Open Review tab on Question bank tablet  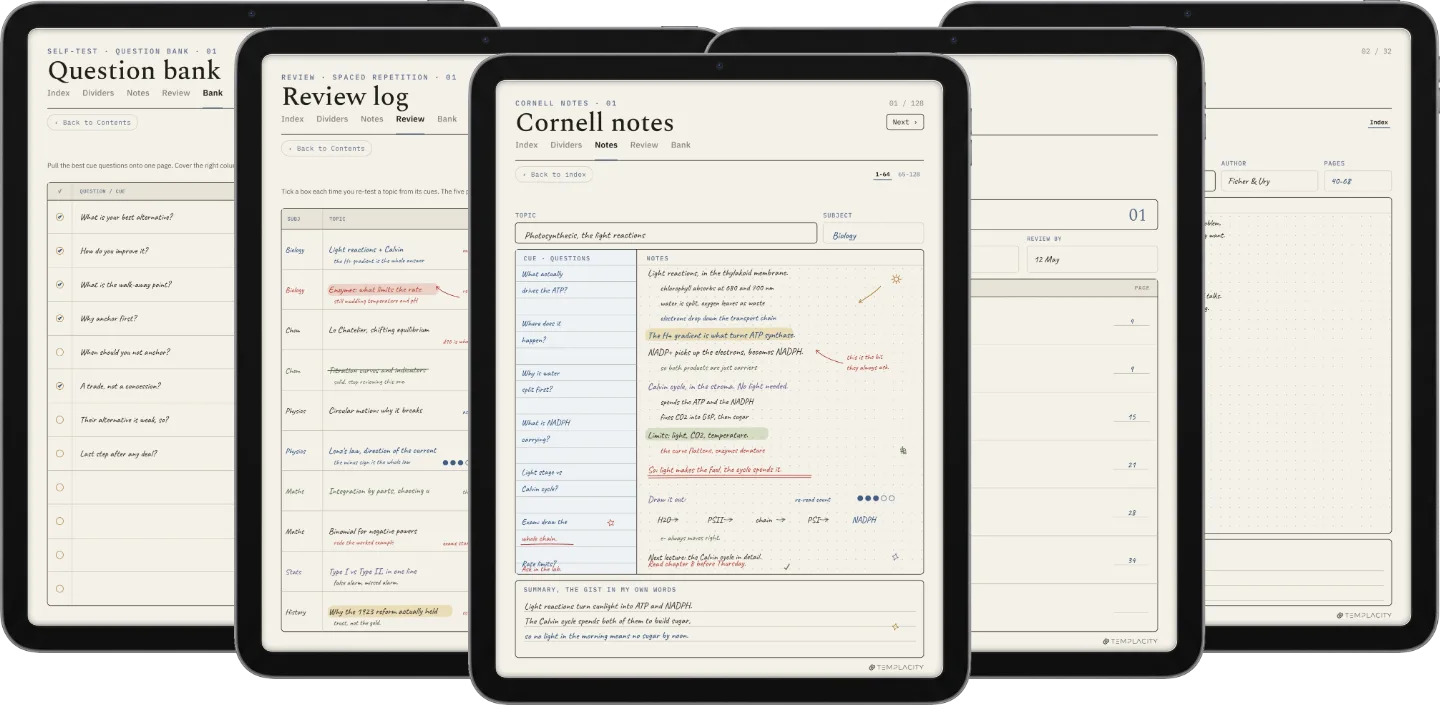[x=176, y=93]
